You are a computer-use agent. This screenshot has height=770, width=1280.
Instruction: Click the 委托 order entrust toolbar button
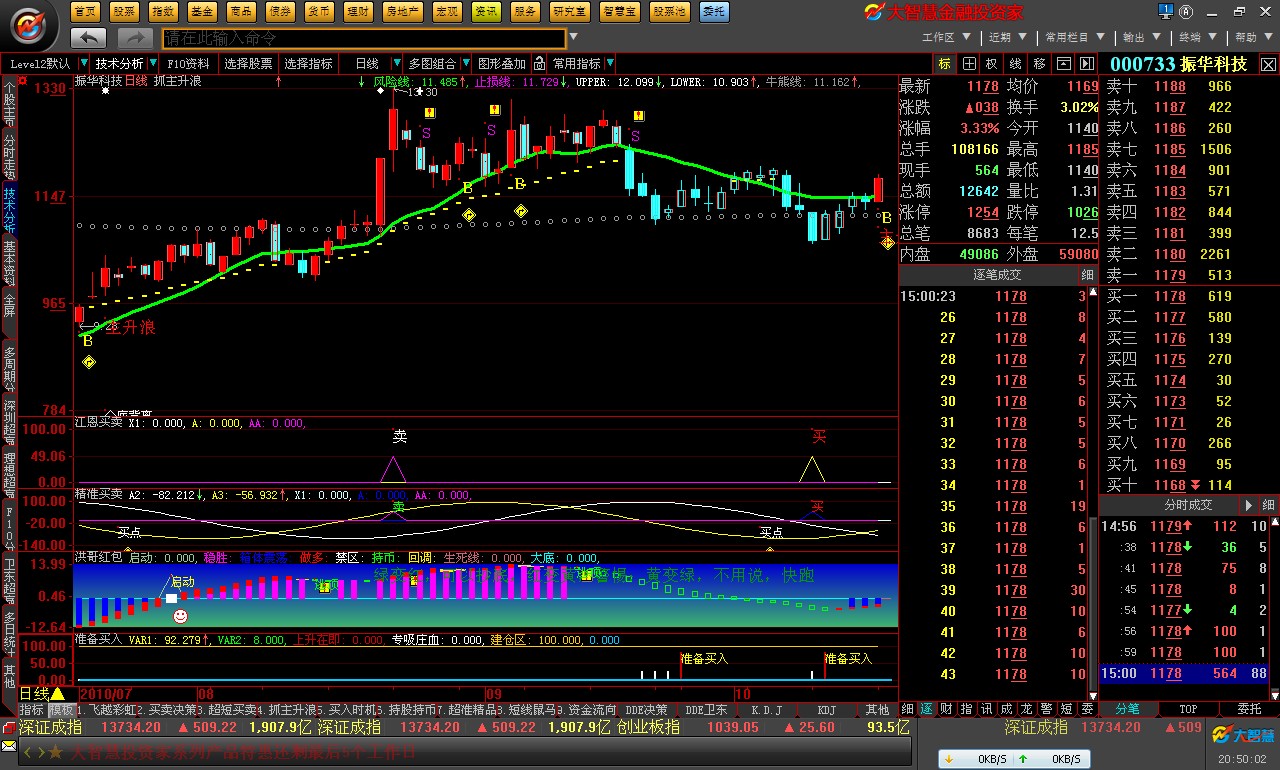714,11
